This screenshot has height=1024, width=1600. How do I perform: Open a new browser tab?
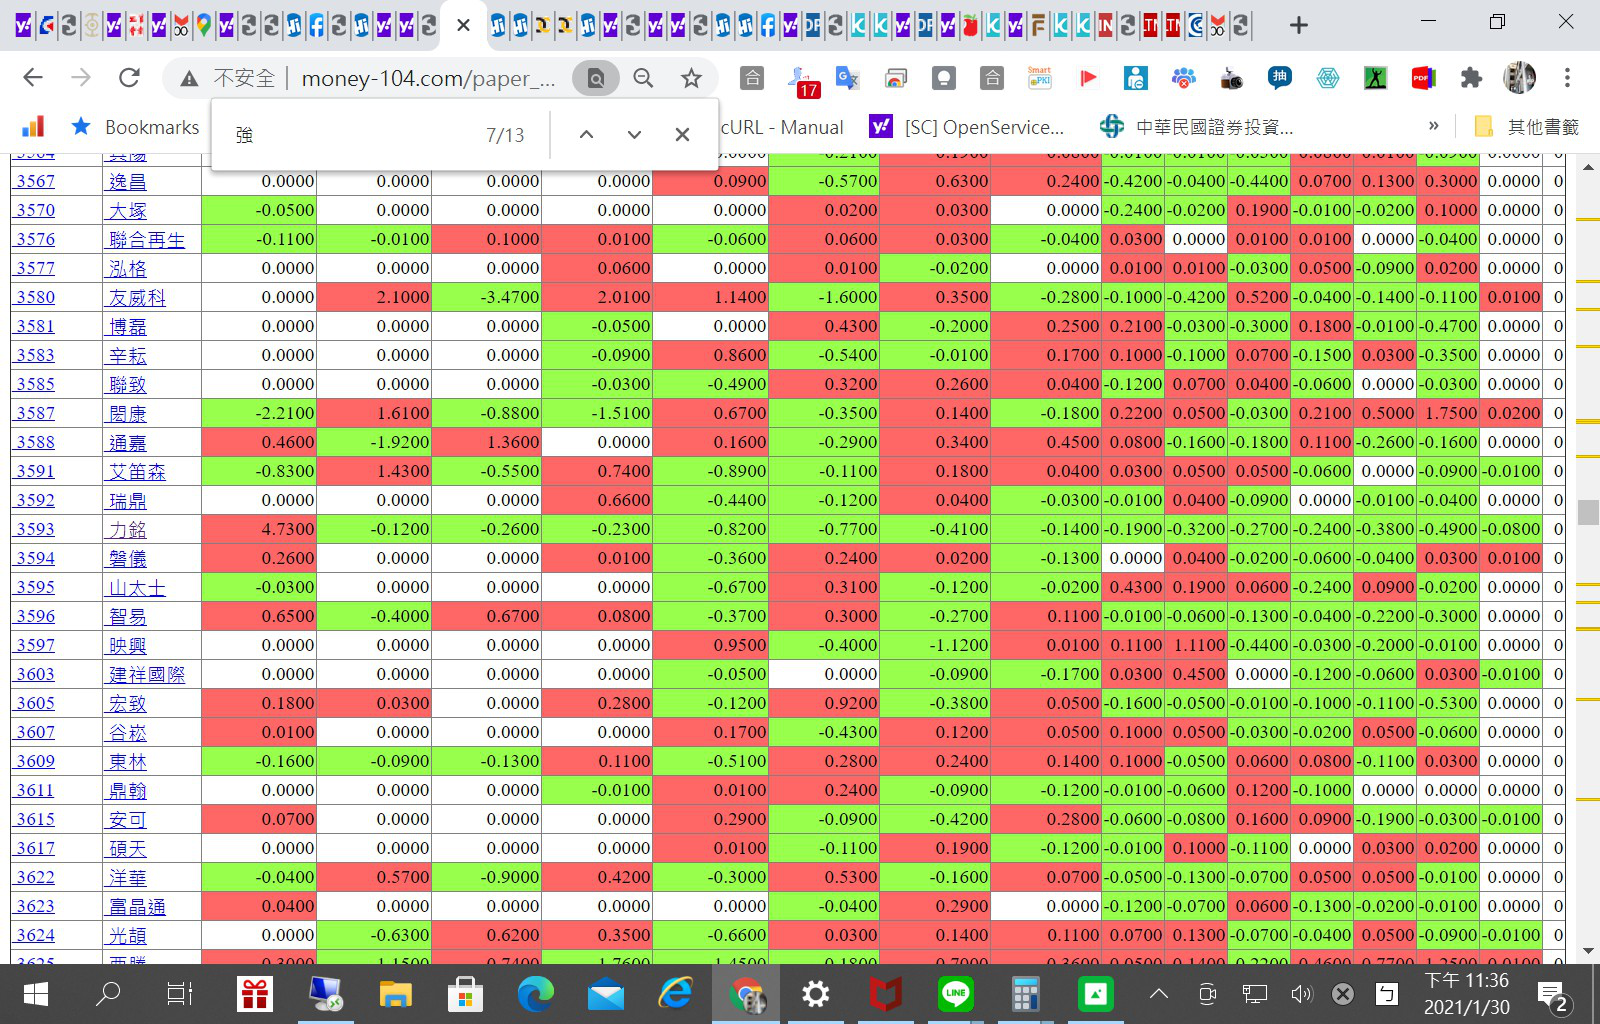click(1298, 25)
